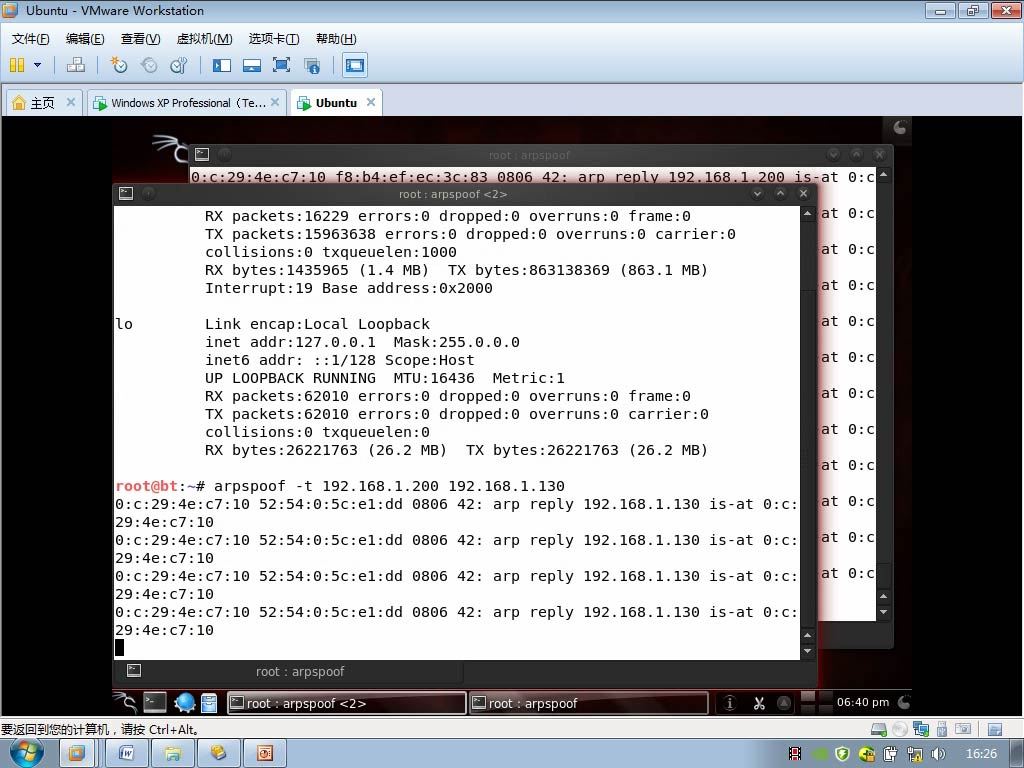Take a snapshot of the virtual machine
The height and width of the screenshot is (768, 1024).
pyautogui.click(x=118, y=65)
